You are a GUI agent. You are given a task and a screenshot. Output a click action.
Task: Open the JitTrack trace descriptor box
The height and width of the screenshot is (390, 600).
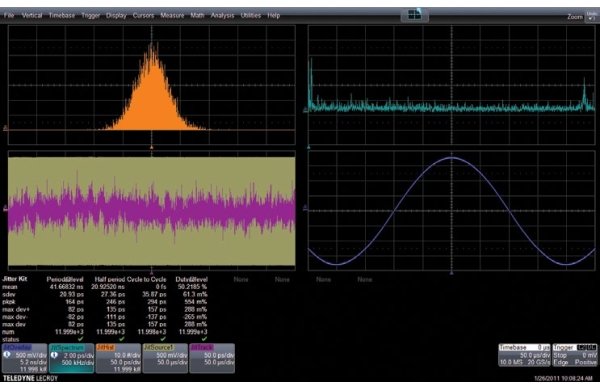coord(212,358)
